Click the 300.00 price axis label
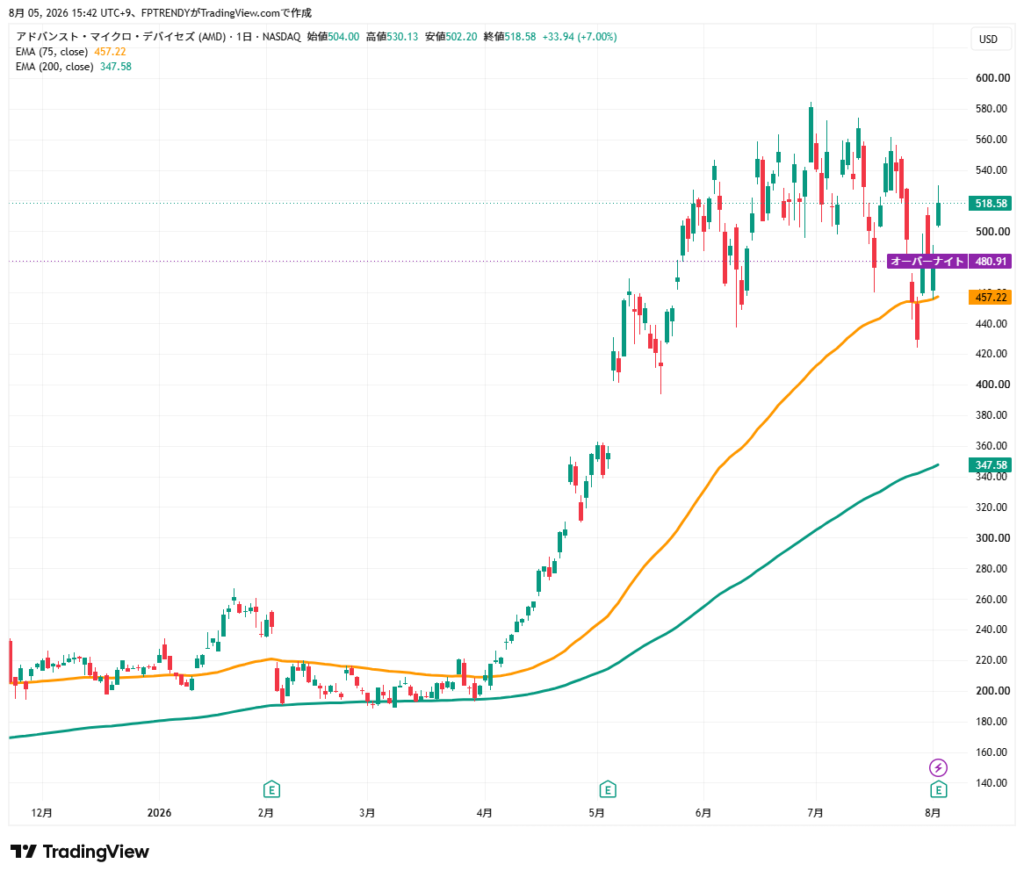 pyautogui.click(x=992, y=538)
